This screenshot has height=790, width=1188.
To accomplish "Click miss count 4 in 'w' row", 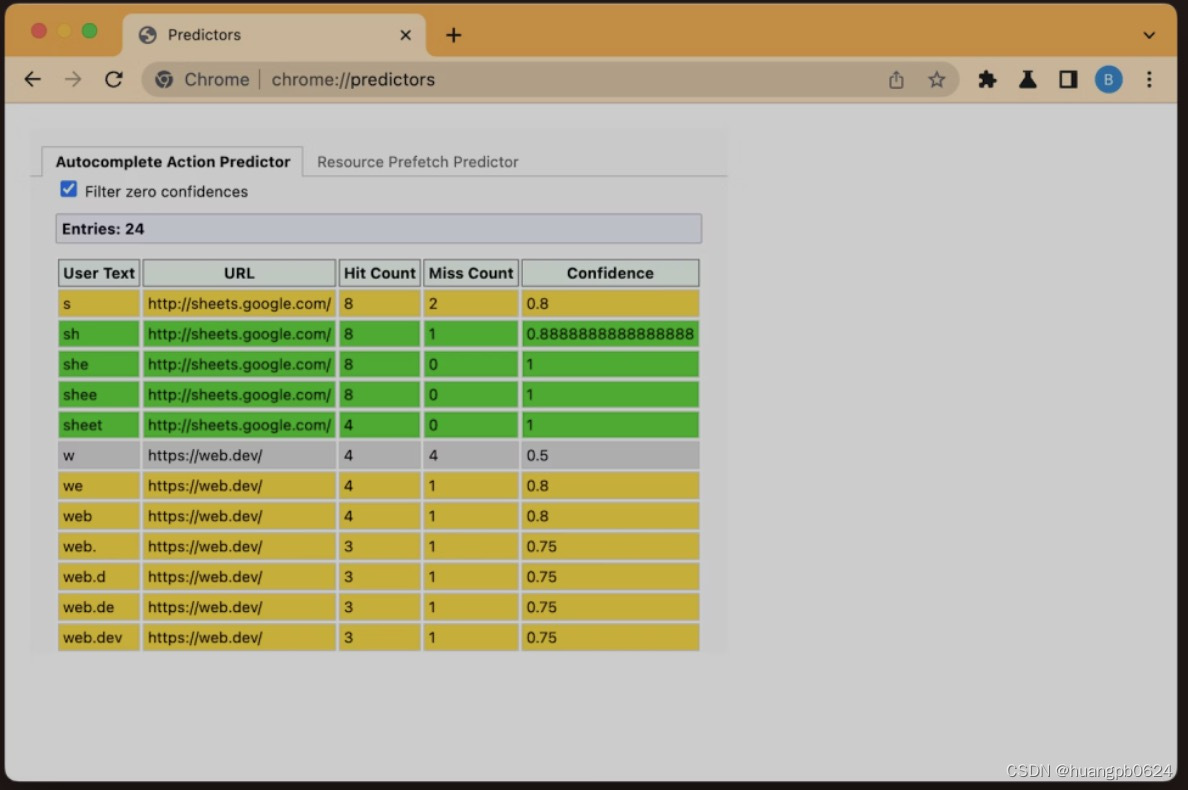I will [x=471, y=455].
